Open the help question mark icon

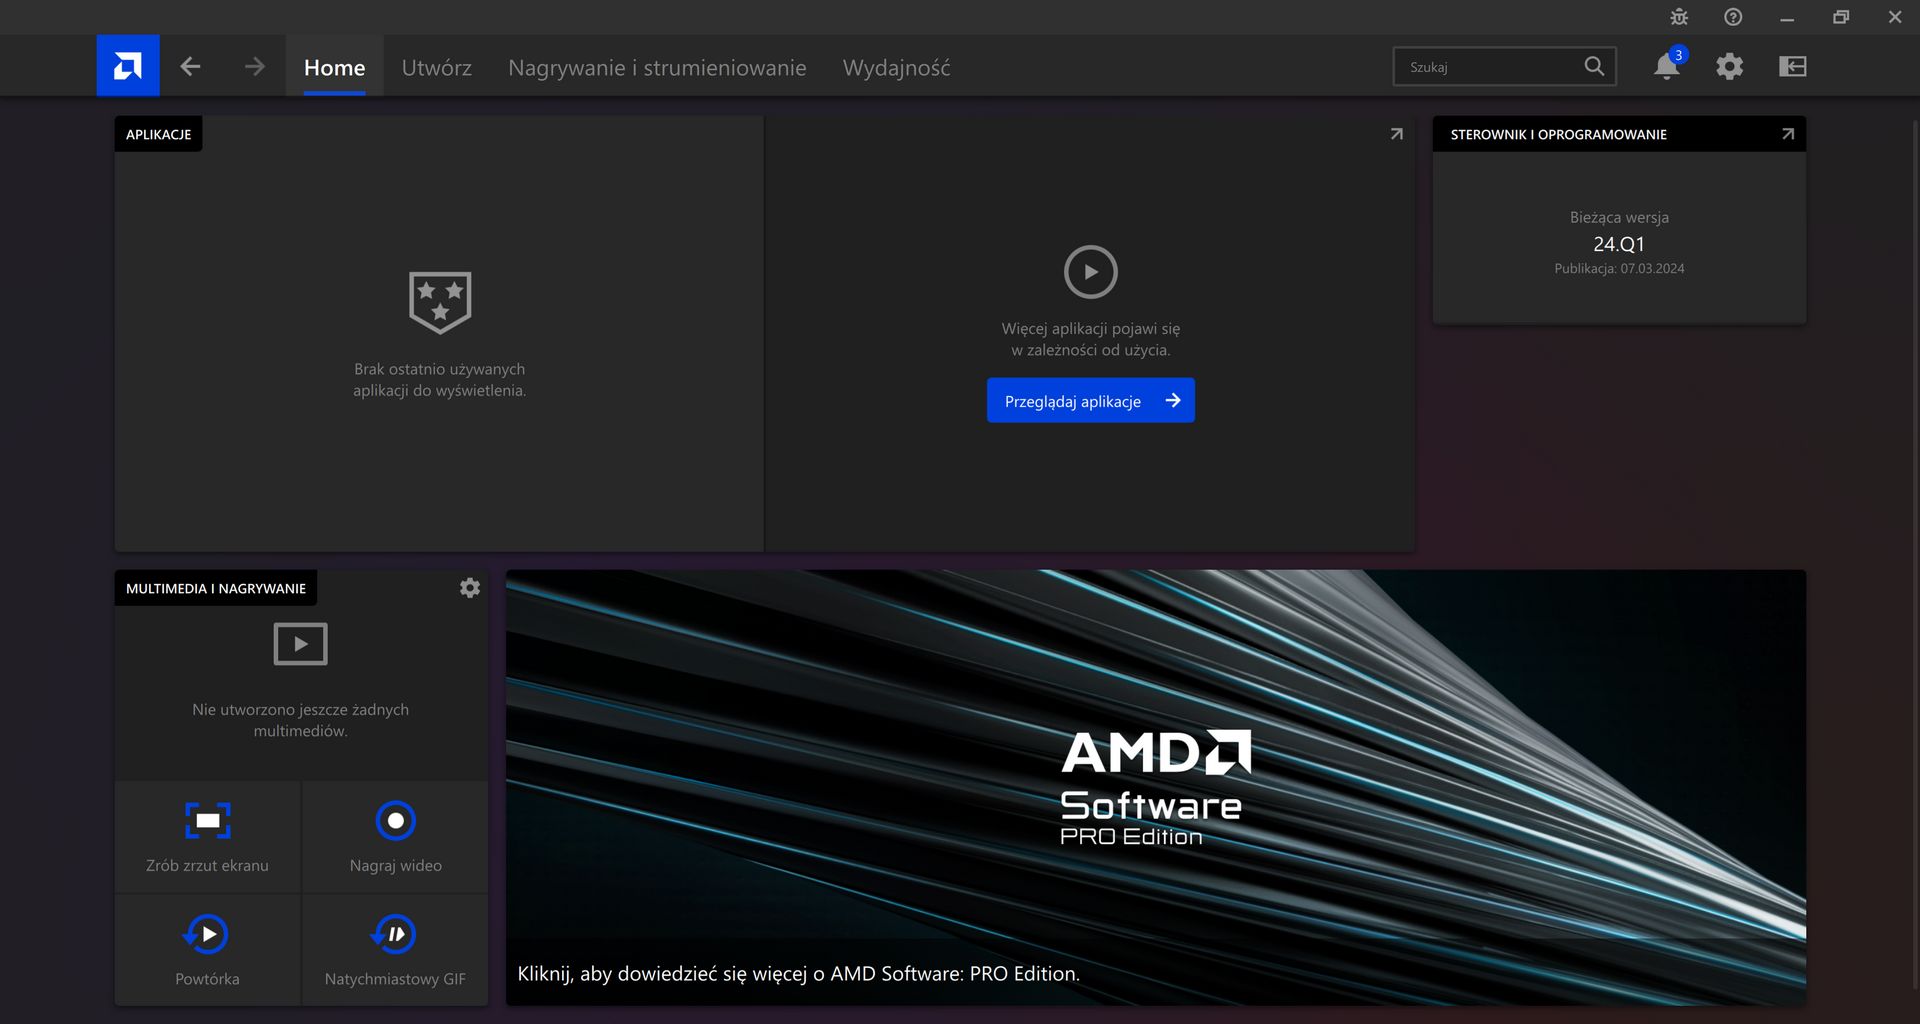[x=1733, y=17]
